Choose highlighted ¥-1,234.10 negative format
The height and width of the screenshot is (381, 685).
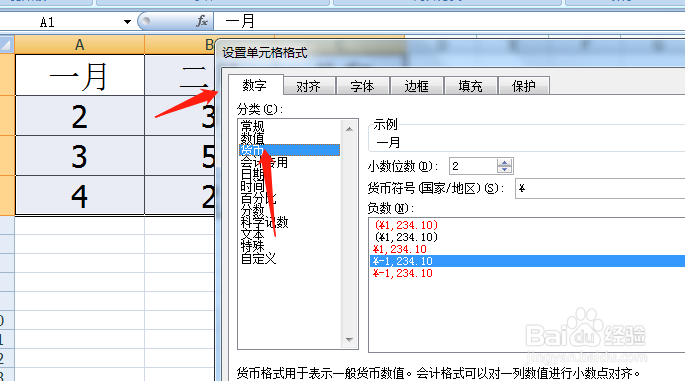[x=527, y=261]
